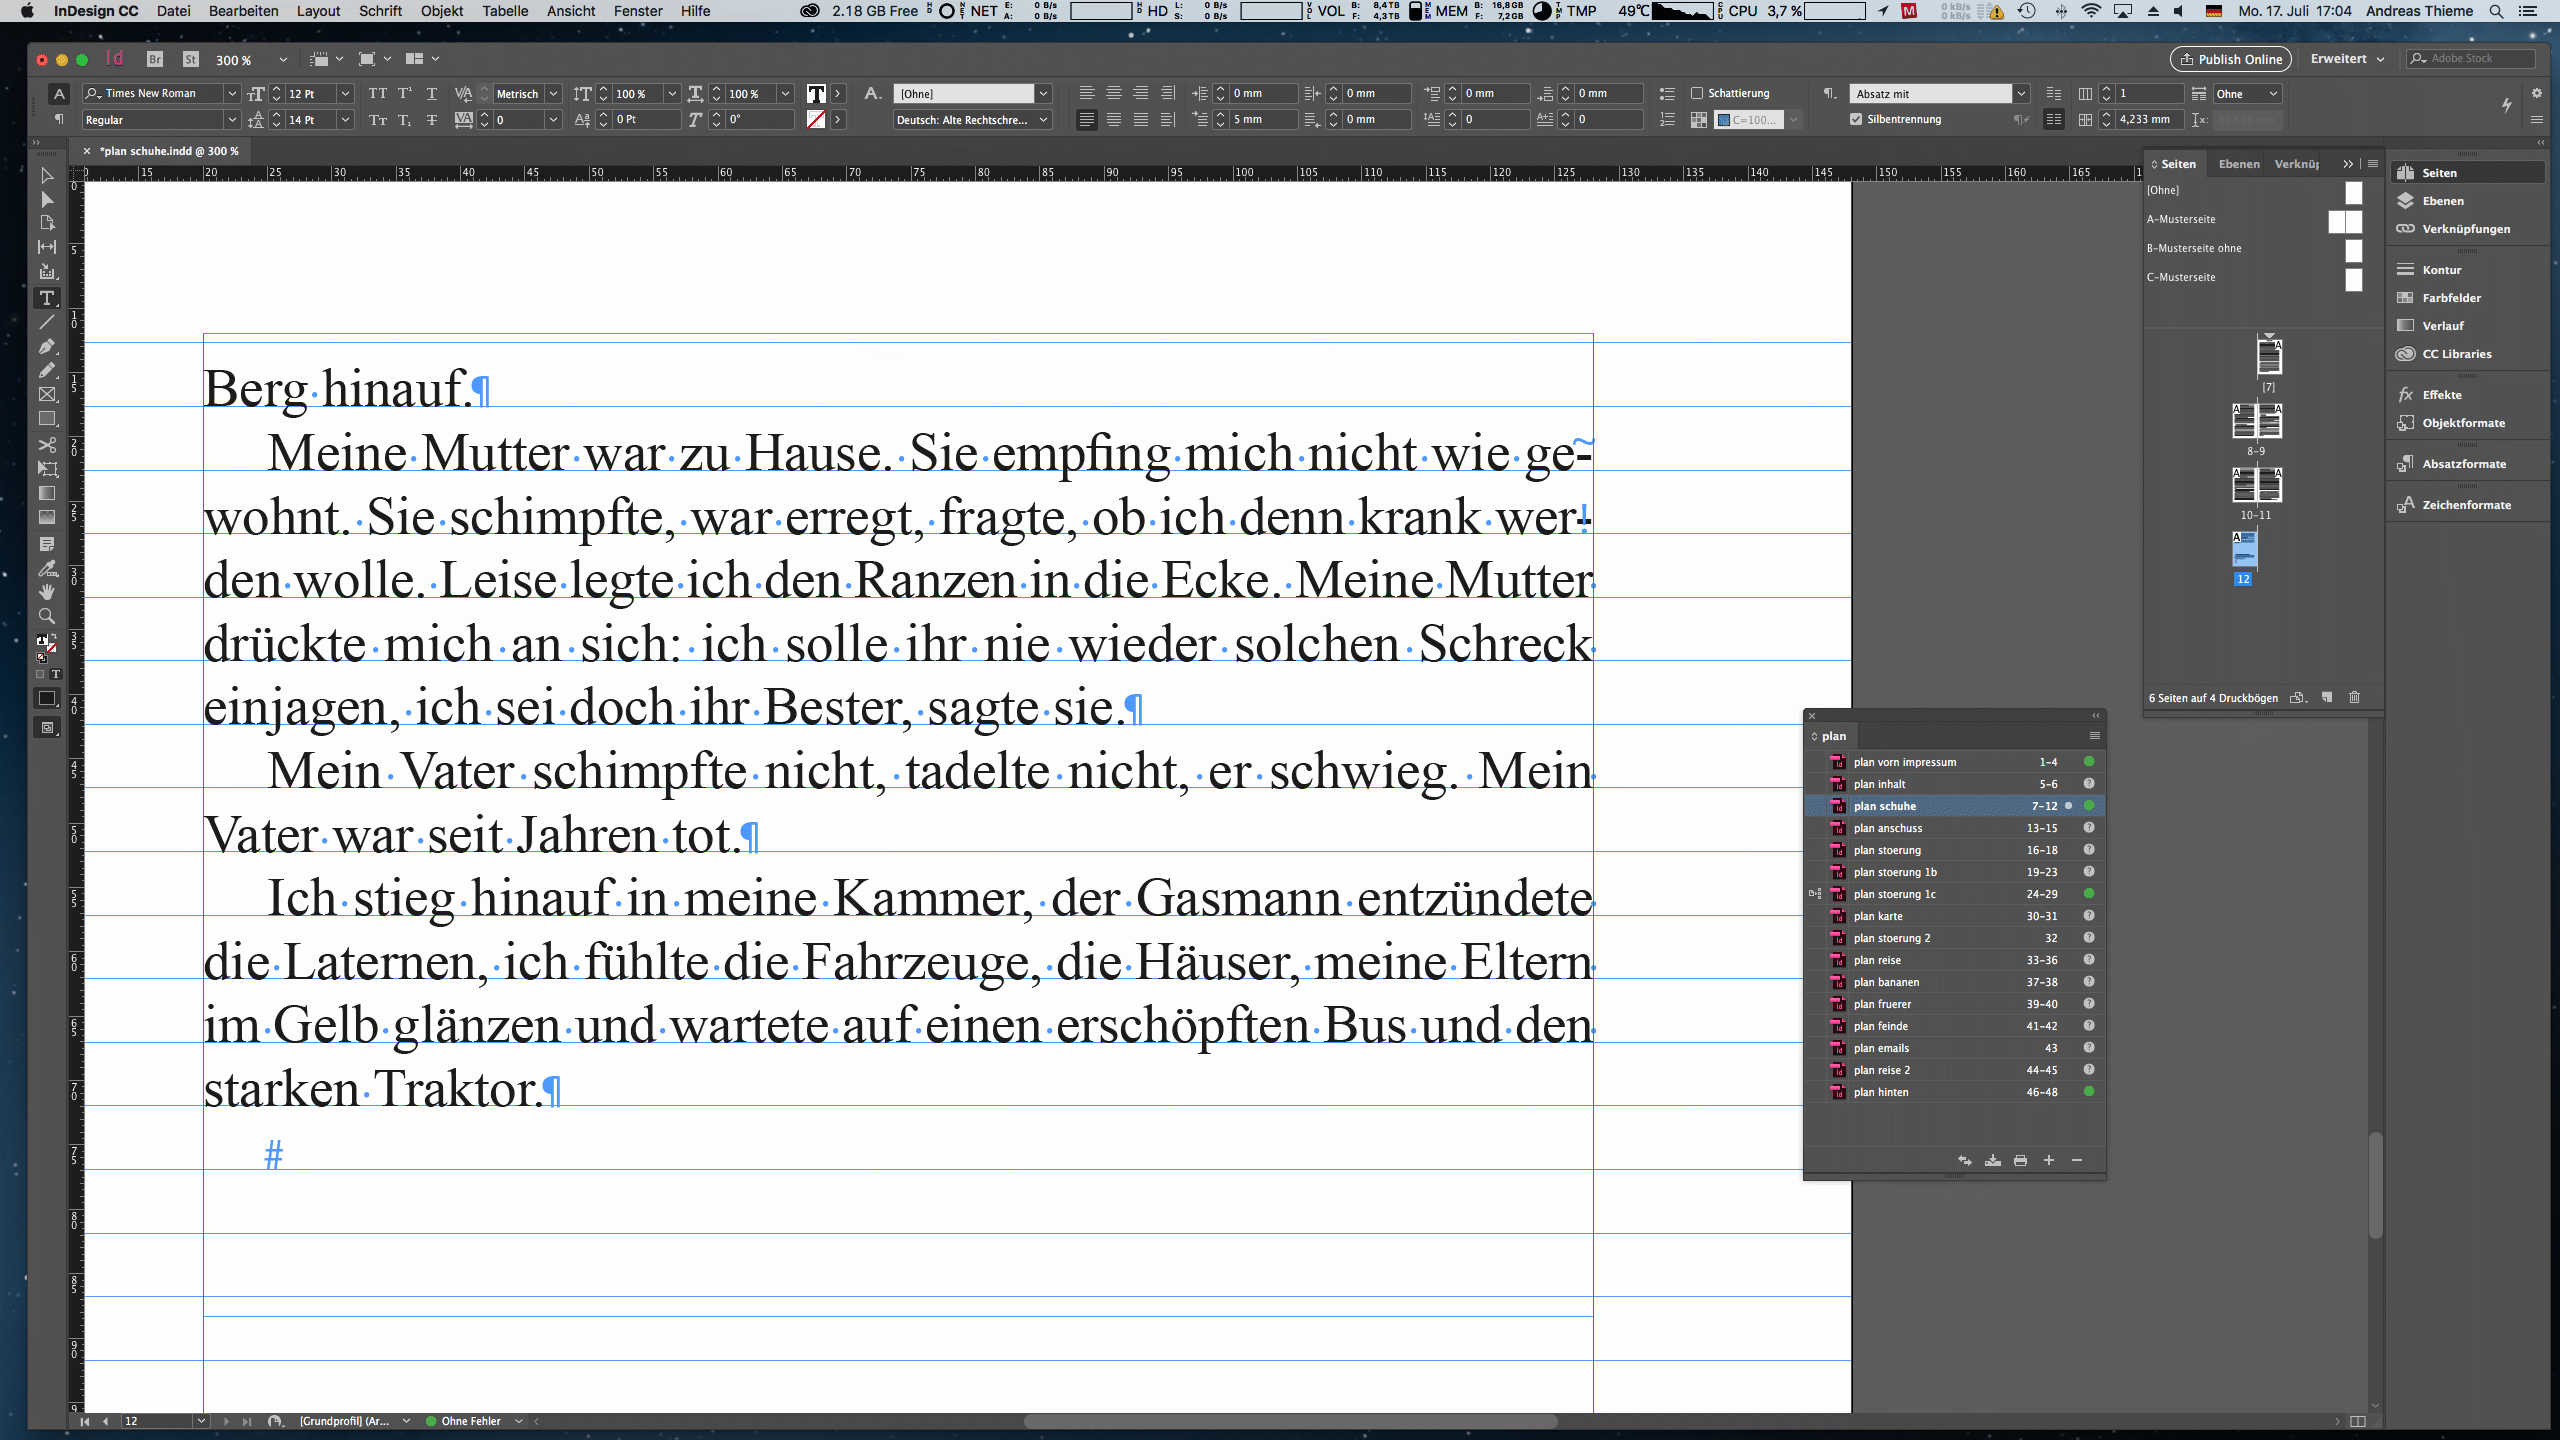The height and width of the screenshot is (1440, 2560).
Task: Toggle Underline formatting
Action: pos(431,93)
